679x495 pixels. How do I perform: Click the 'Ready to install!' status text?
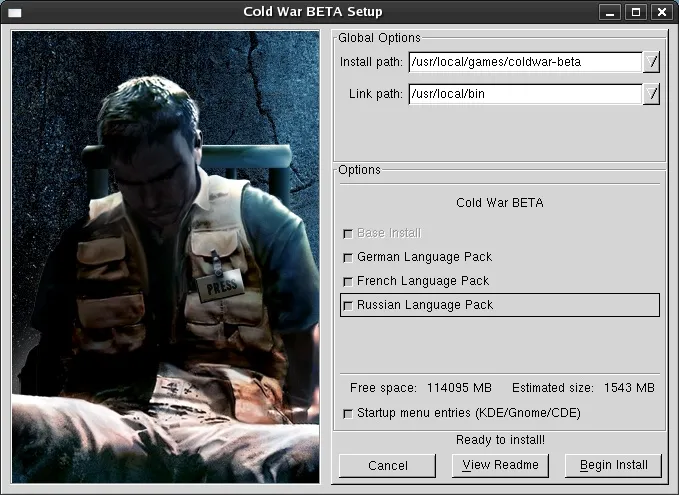[500, 440]
